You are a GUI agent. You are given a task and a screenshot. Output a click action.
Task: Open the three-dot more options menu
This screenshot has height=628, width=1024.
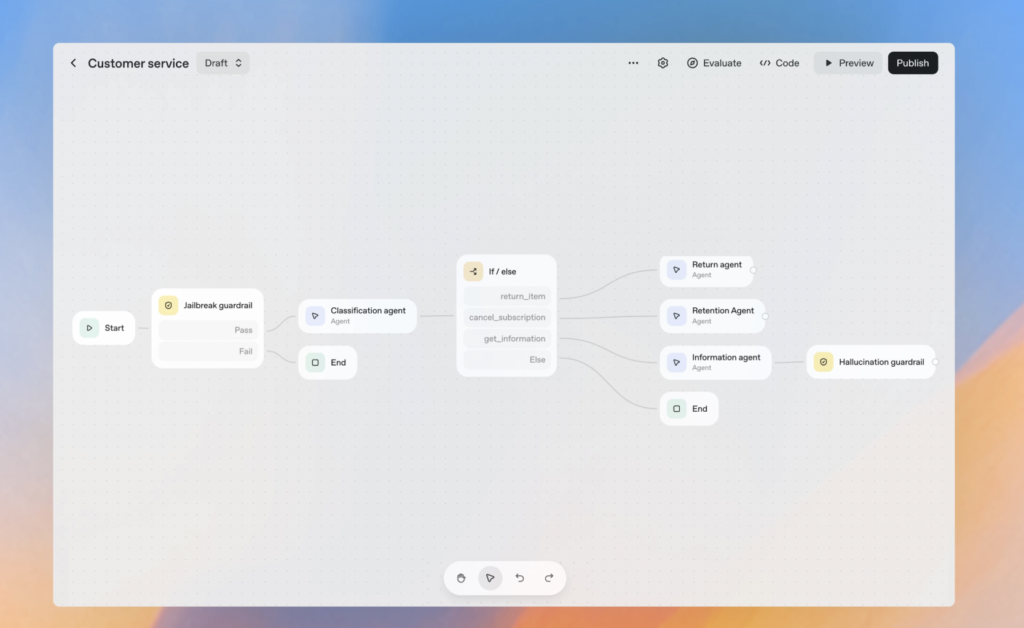pyautogui.click(x=633, y=63)
